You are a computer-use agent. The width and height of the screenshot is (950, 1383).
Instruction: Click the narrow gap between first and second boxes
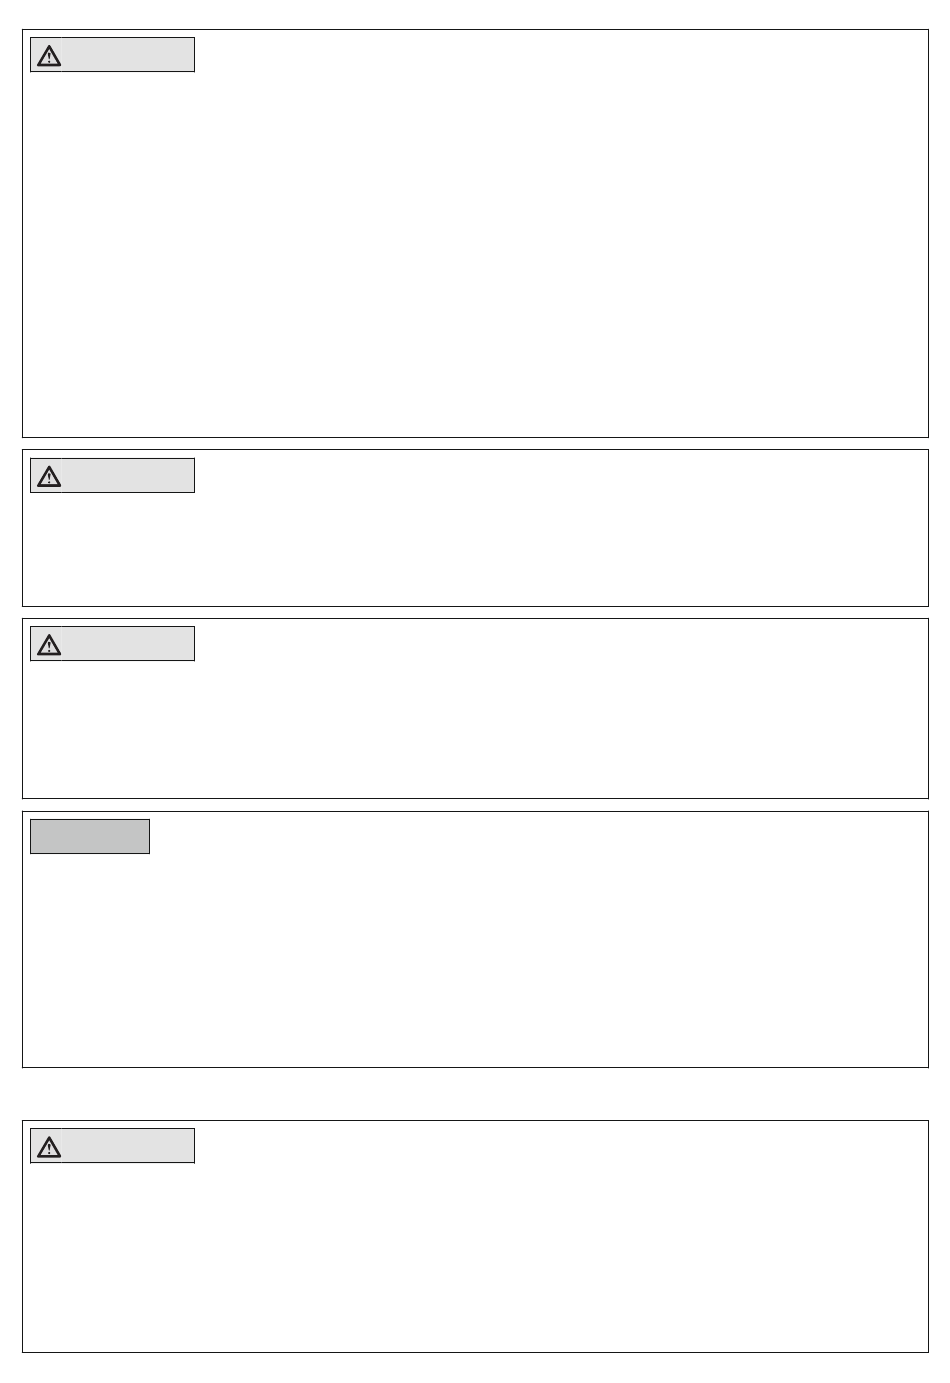coord(475,444)
